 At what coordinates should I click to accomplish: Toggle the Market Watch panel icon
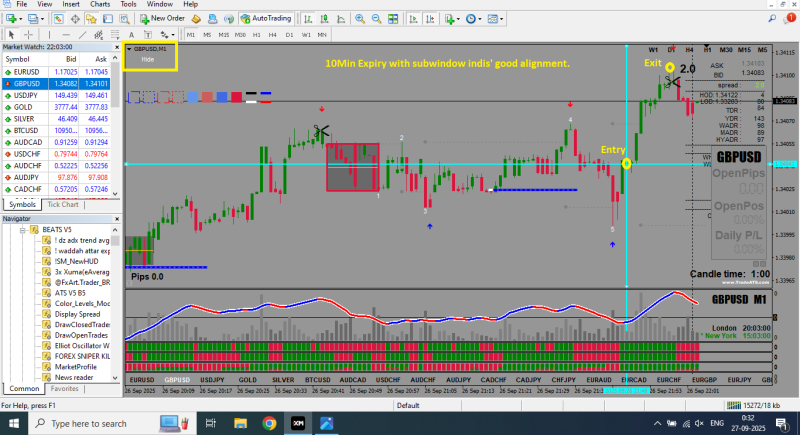click(x=58, y=19)
